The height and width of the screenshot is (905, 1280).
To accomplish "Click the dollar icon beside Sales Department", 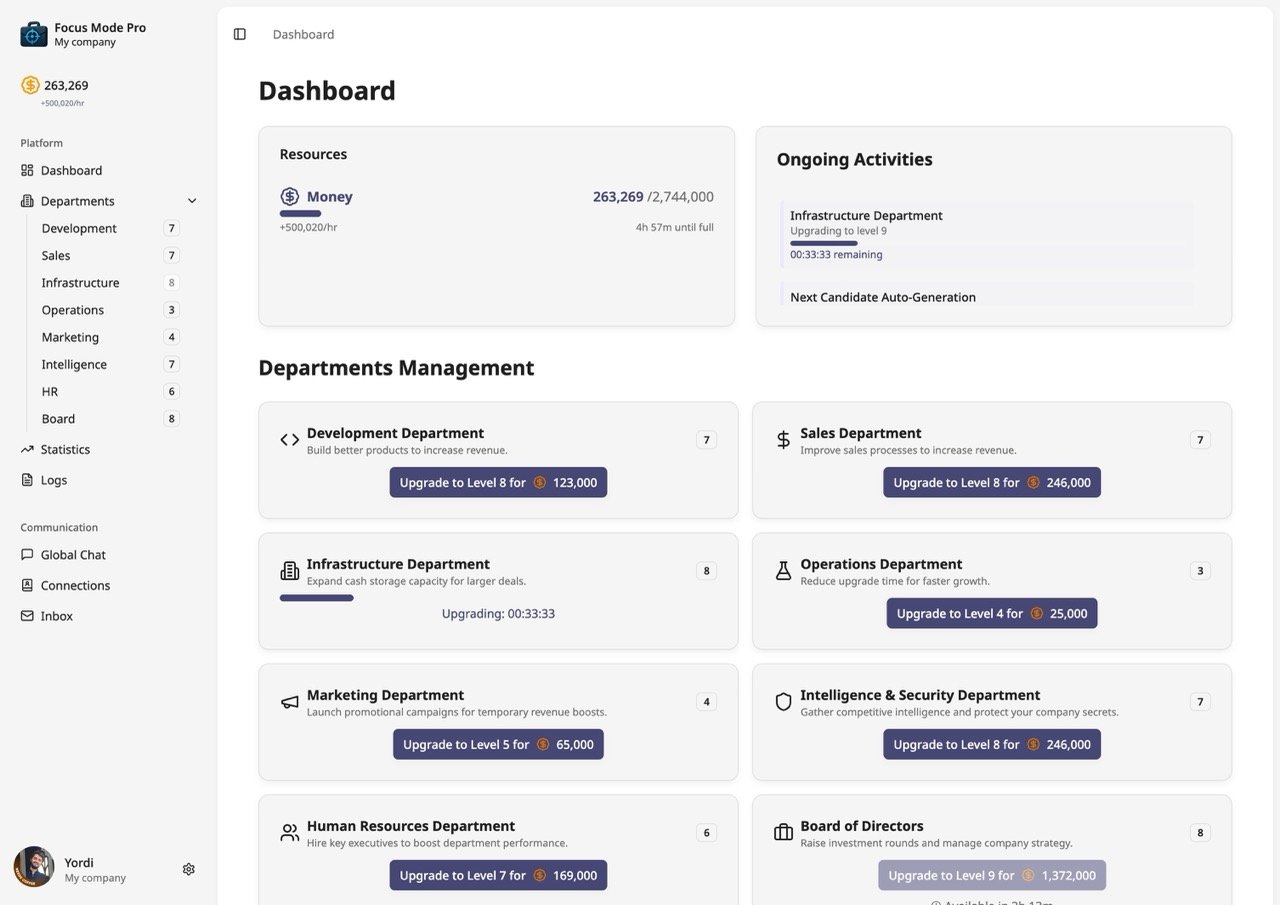I will [782, 439].
